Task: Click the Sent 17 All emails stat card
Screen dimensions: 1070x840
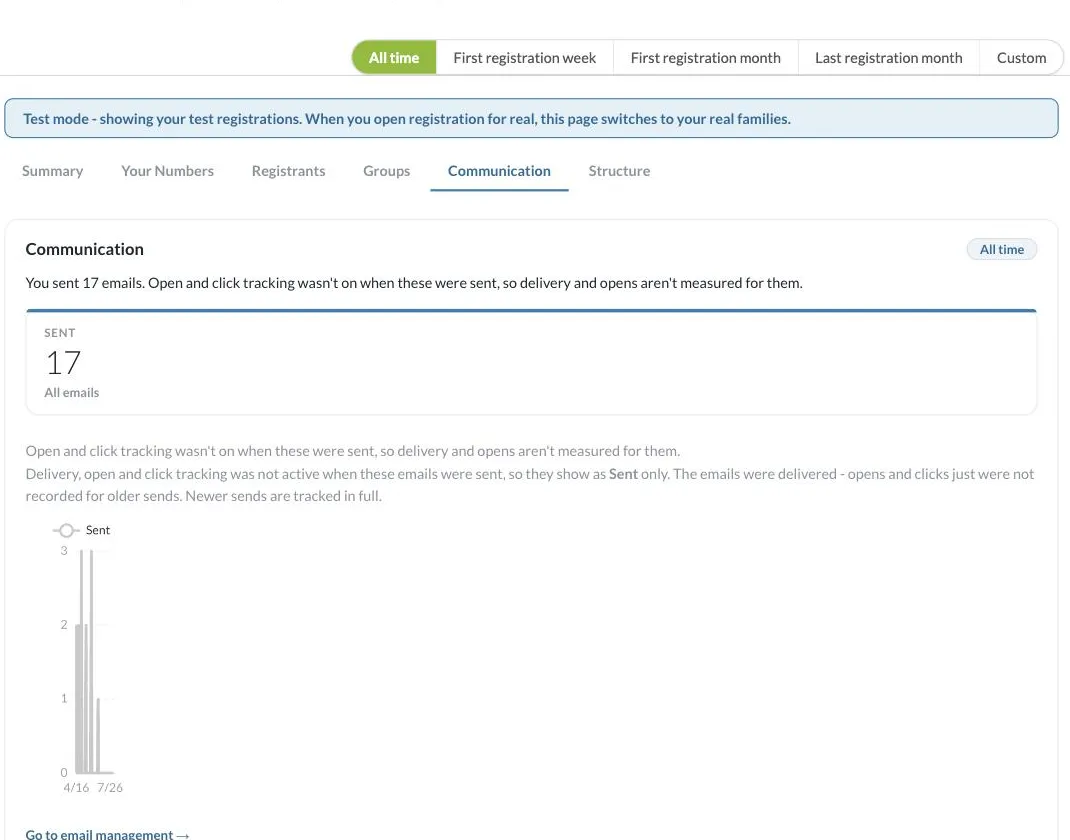Action: (x=531, y=362)
